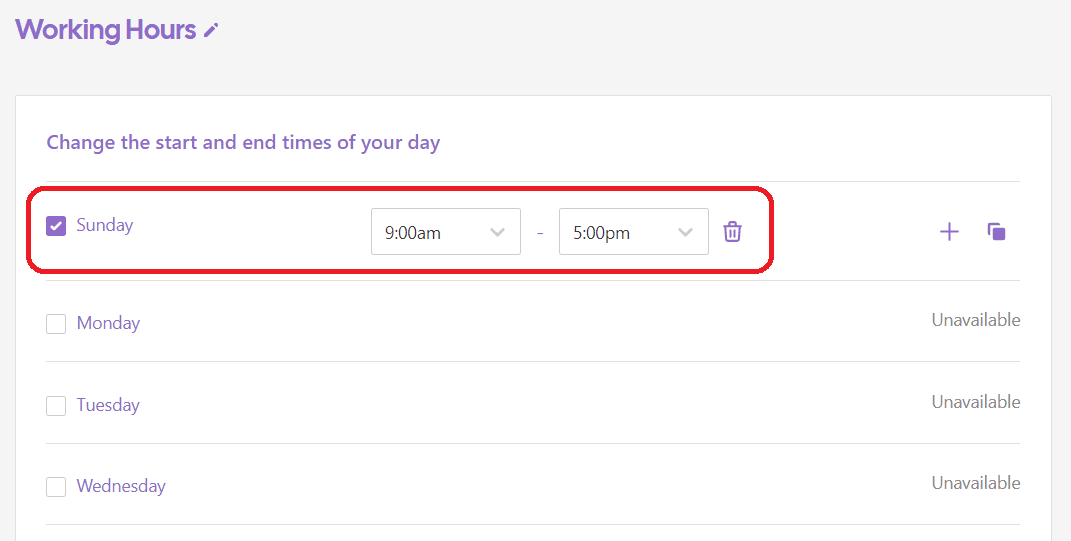Click the pencil edit icon beside Working Hours
1071x541 pixels.
point(210,31)
